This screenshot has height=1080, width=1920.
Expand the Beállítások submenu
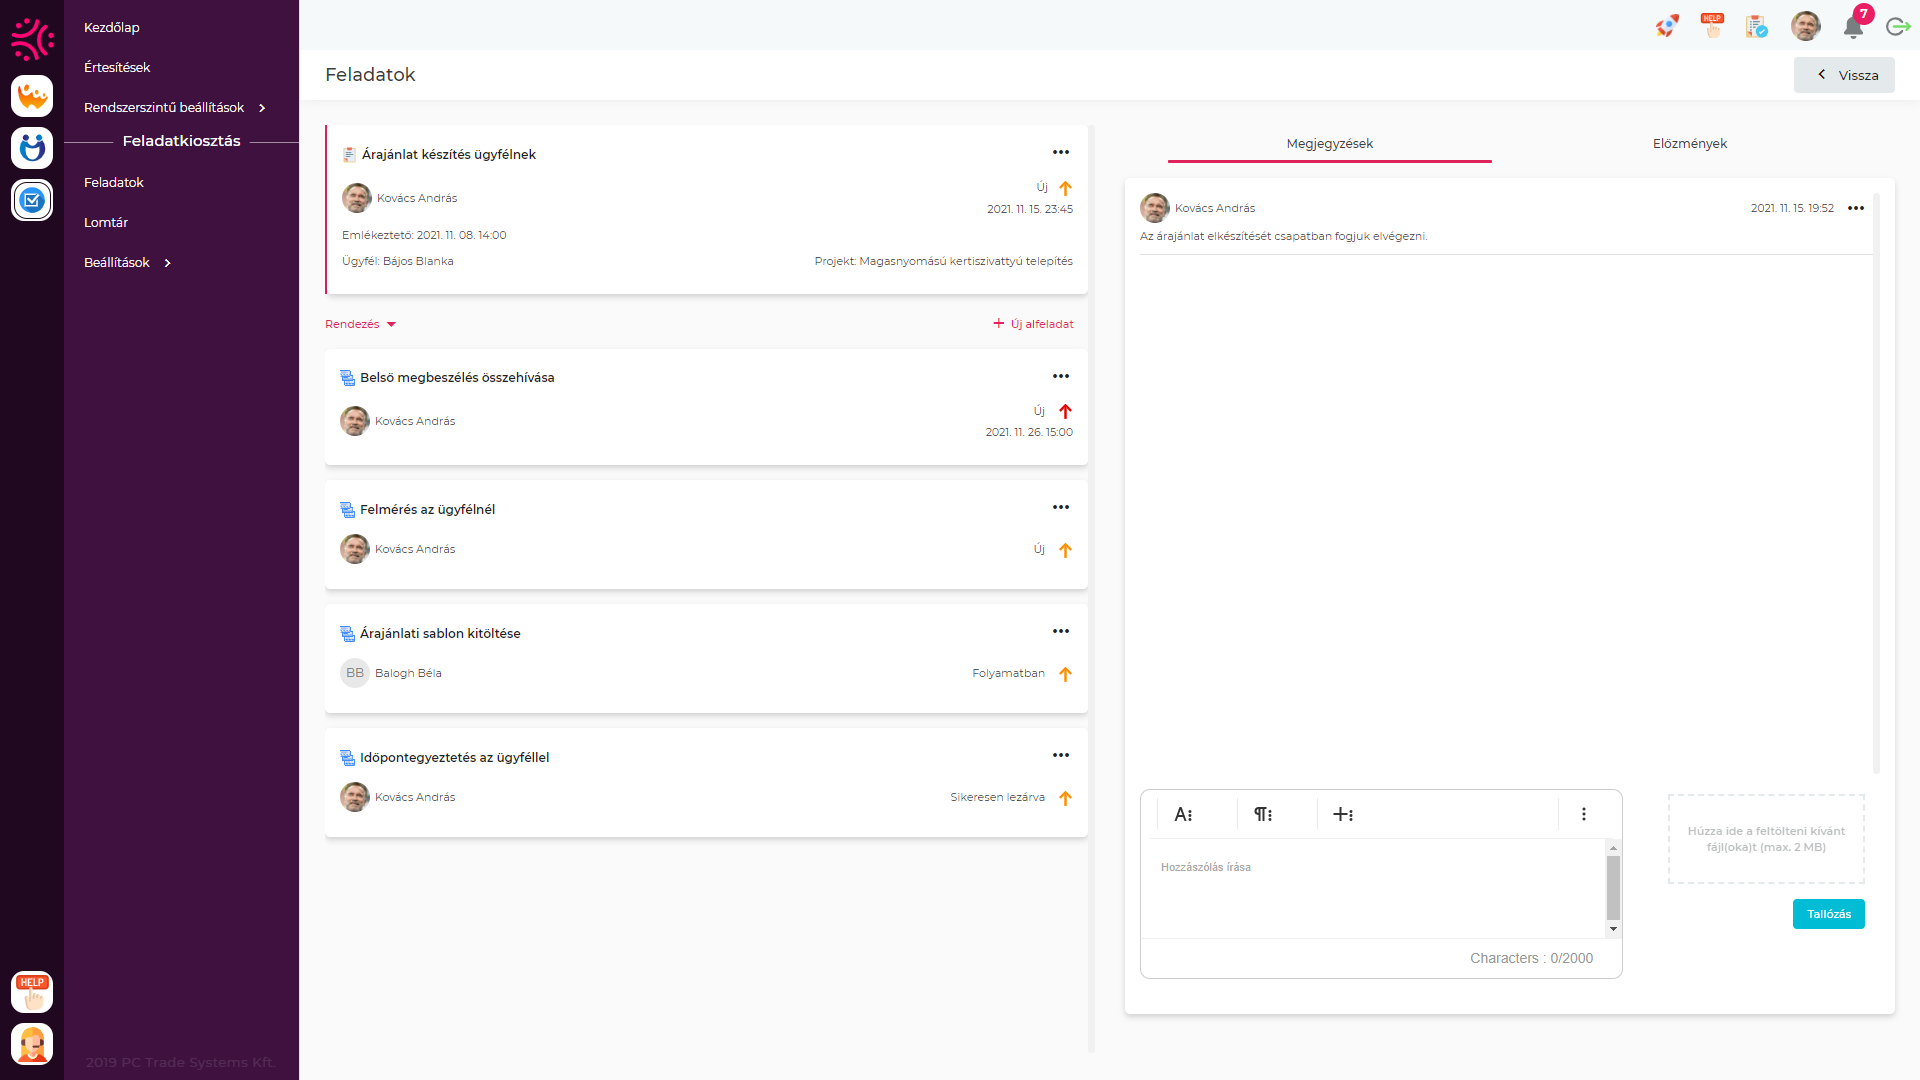pyautogui.click(x=127, y=262)
